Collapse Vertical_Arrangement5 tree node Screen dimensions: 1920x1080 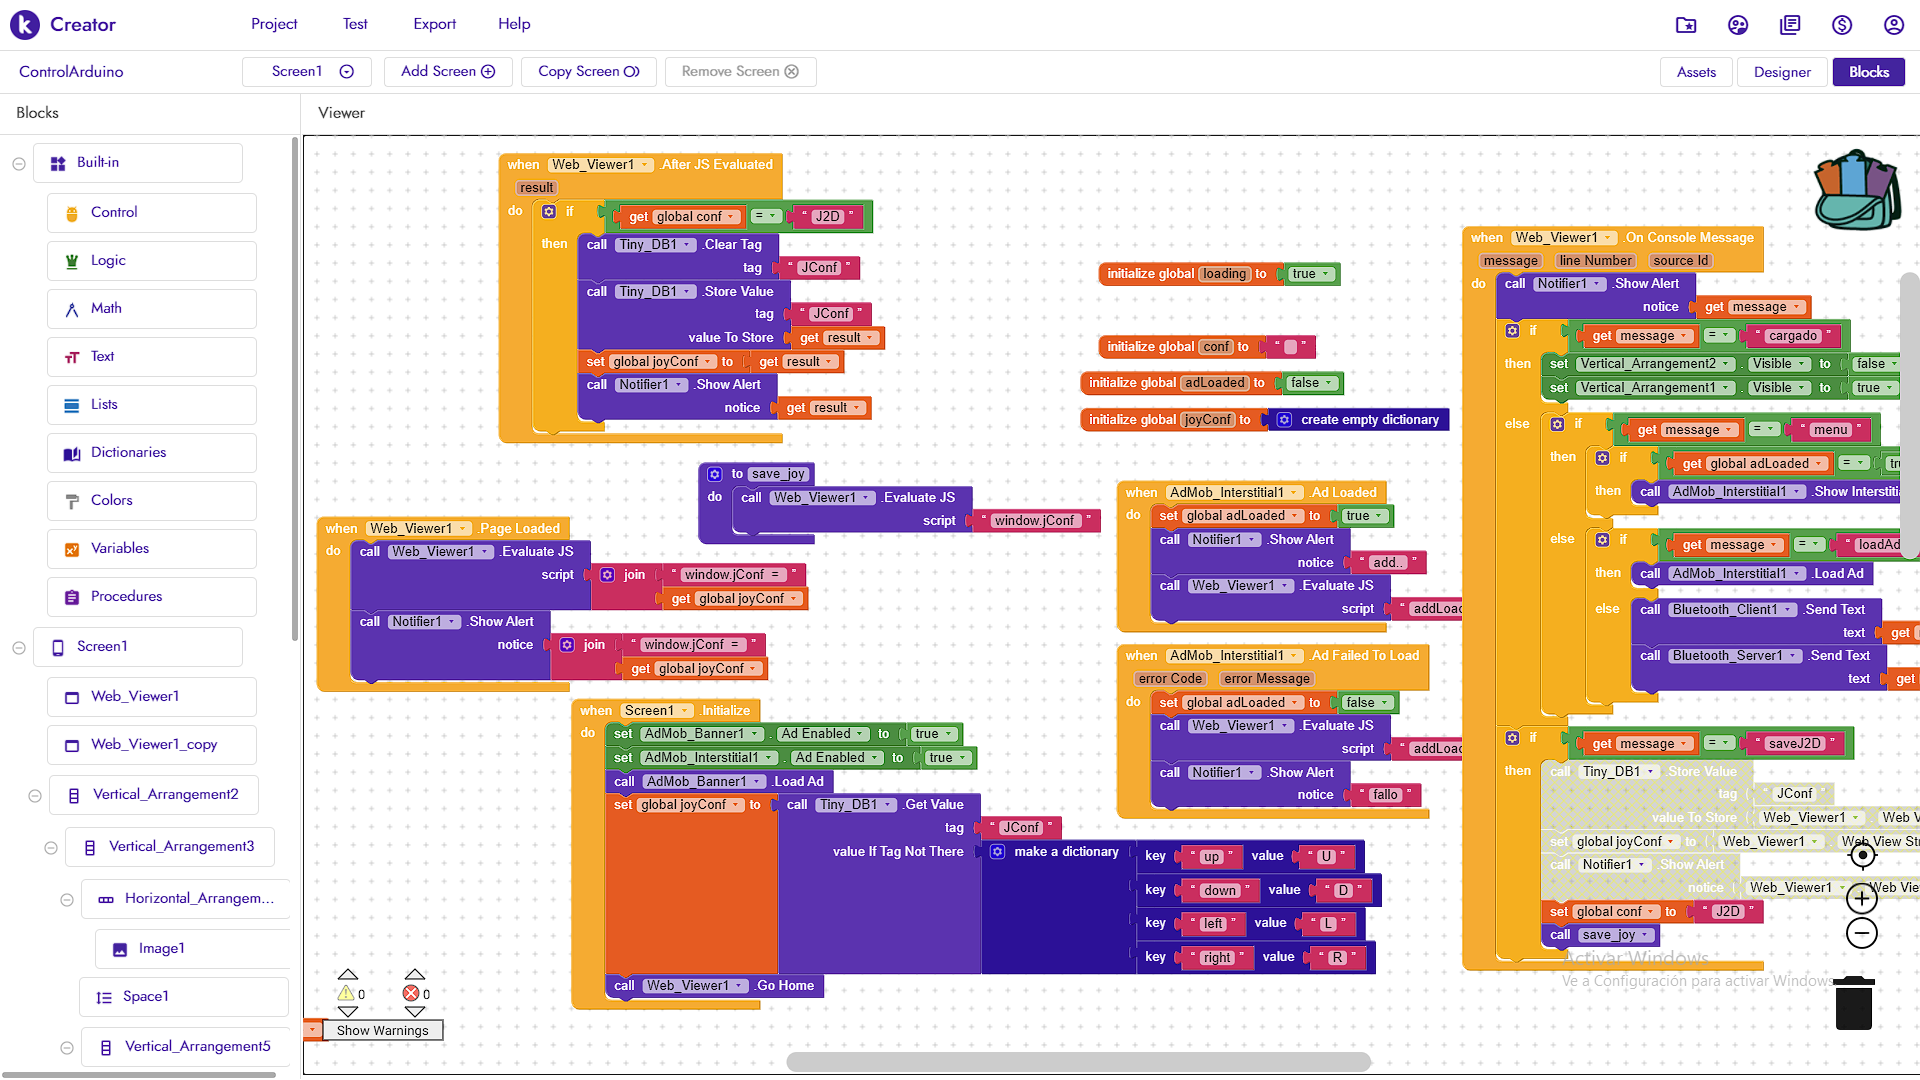[x=67, y=1048]
